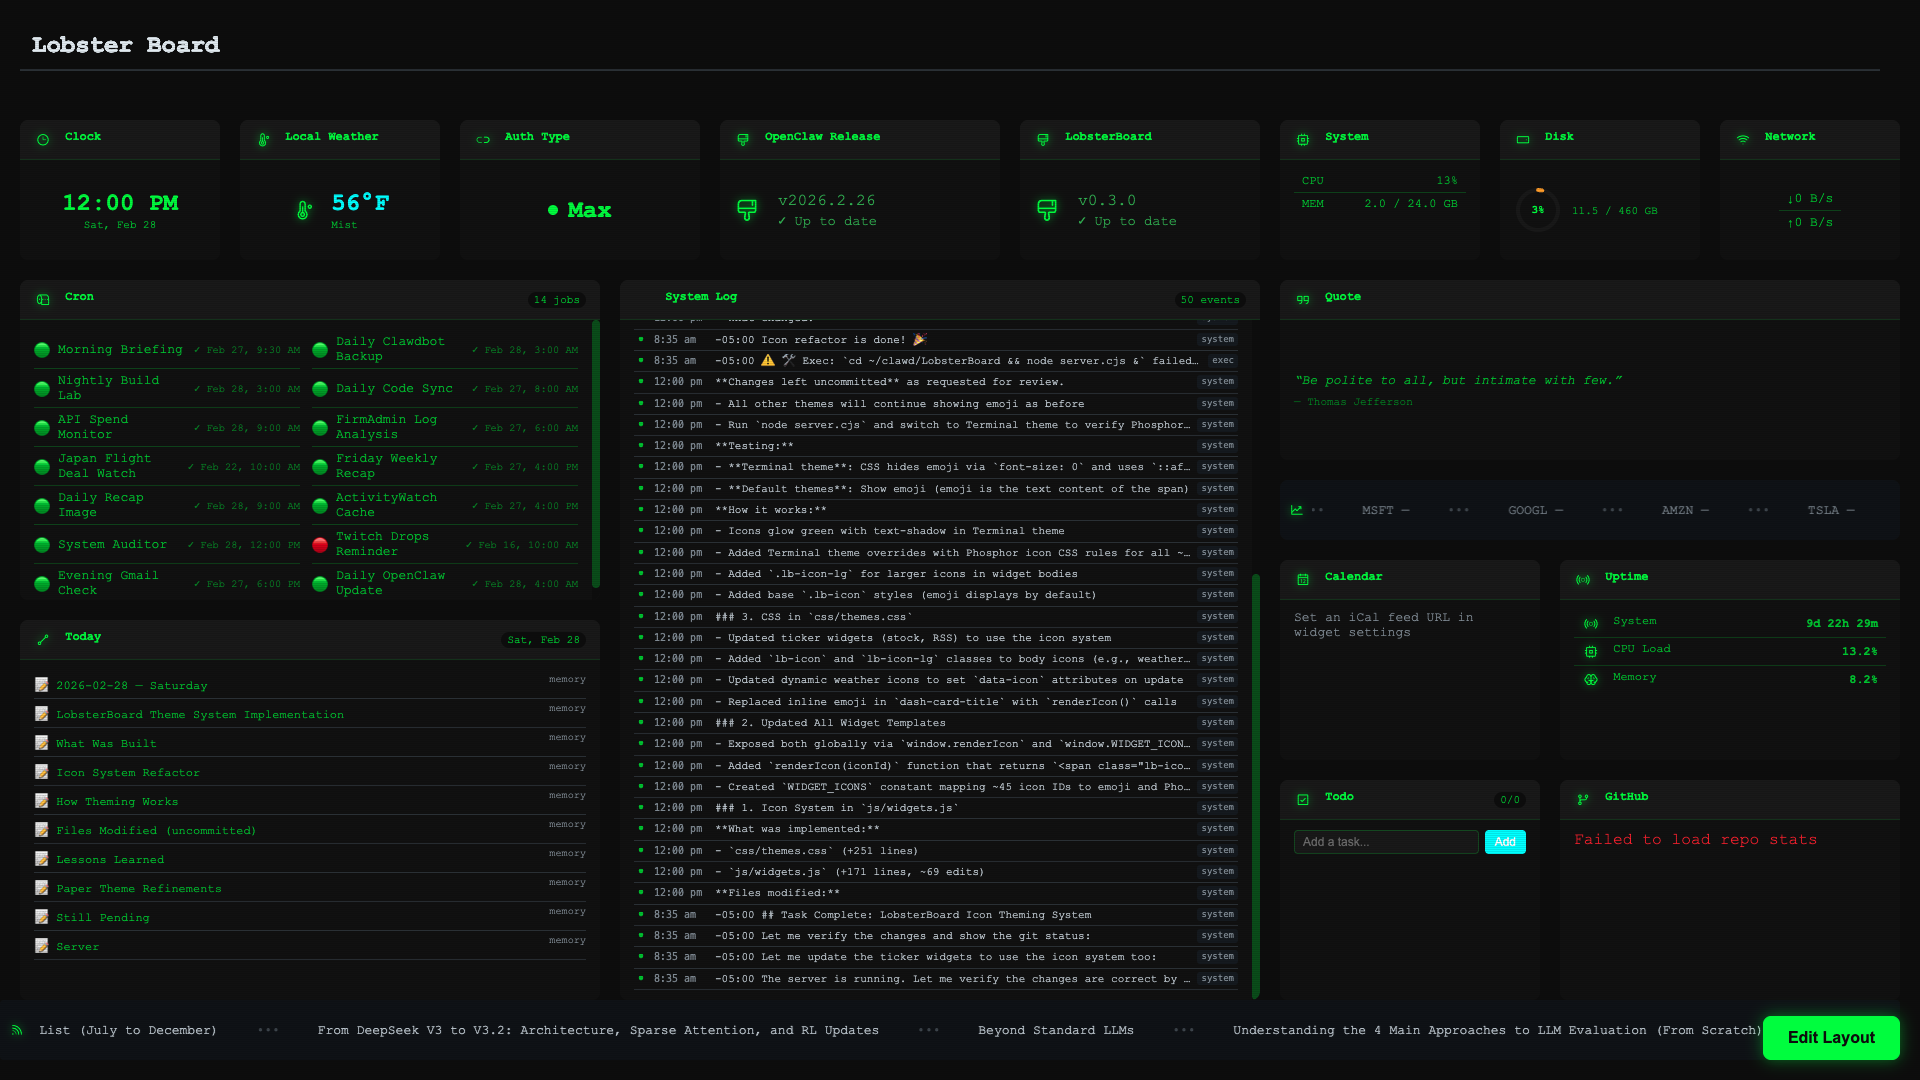Click the thermometer icon in Local Weather
The height and width of the screenshot is (1080, 1920).
263,139
